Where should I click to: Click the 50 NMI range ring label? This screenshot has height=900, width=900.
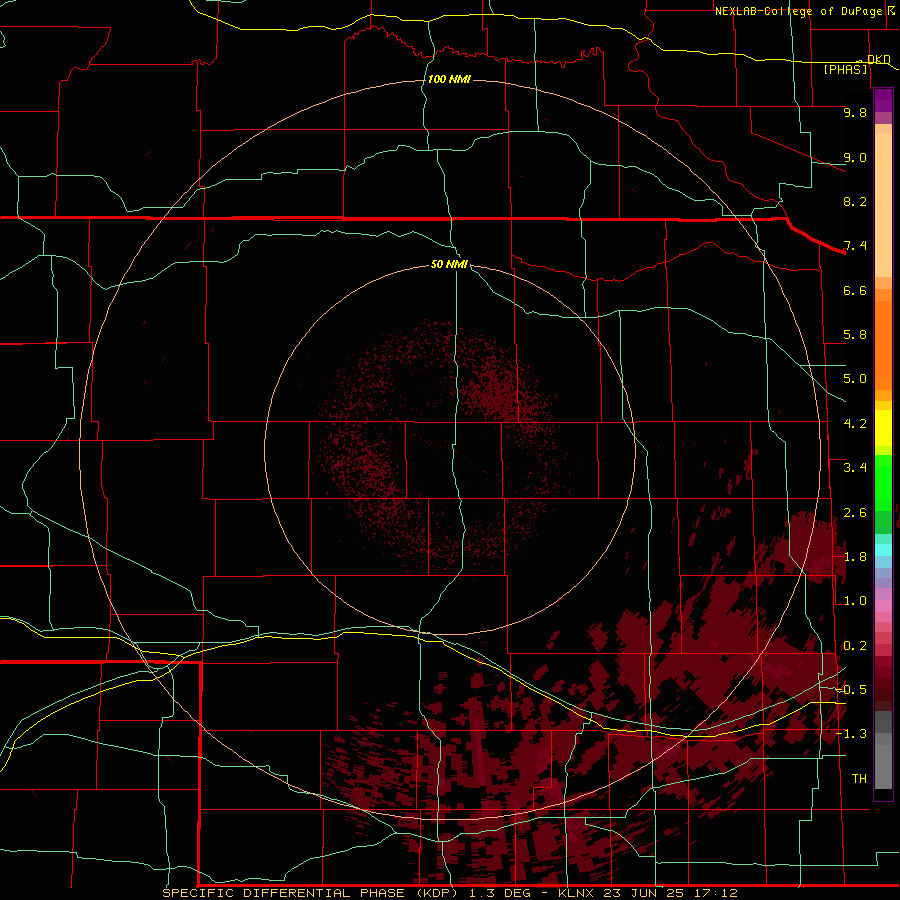pyautogui.click(x=449, y=264)
